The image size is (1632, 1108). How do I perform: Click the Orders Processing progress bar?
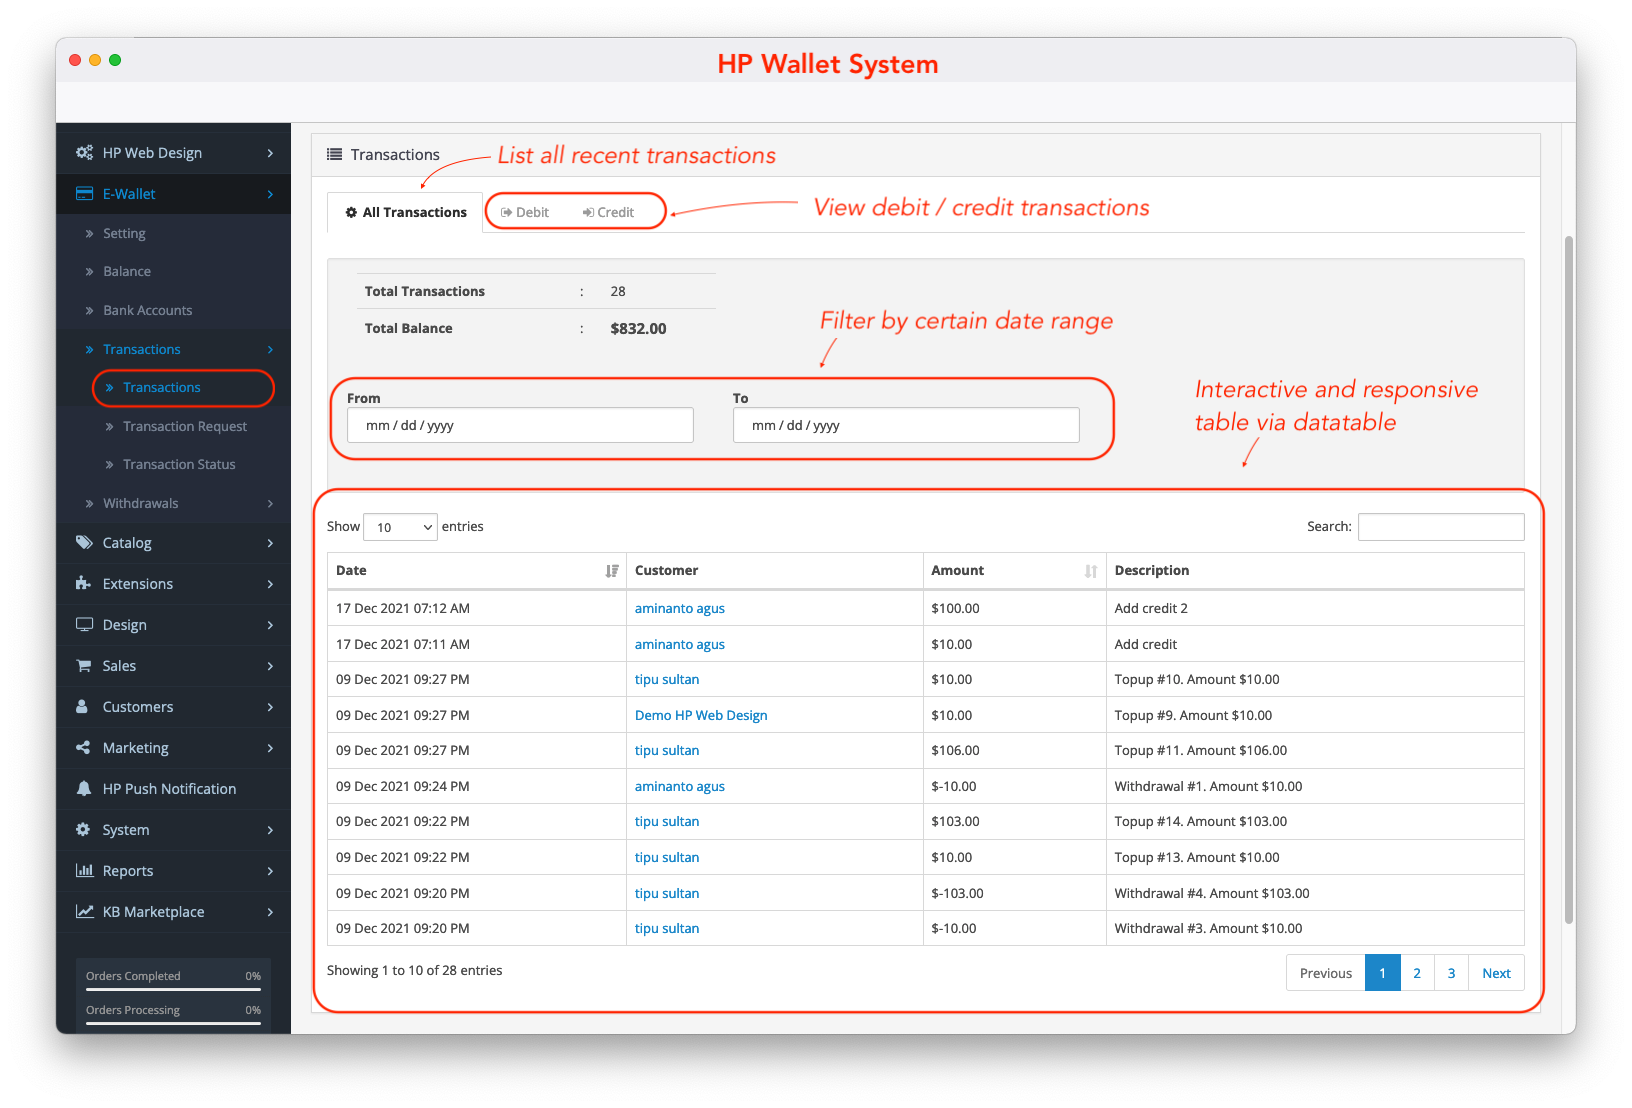(173, 1024)
